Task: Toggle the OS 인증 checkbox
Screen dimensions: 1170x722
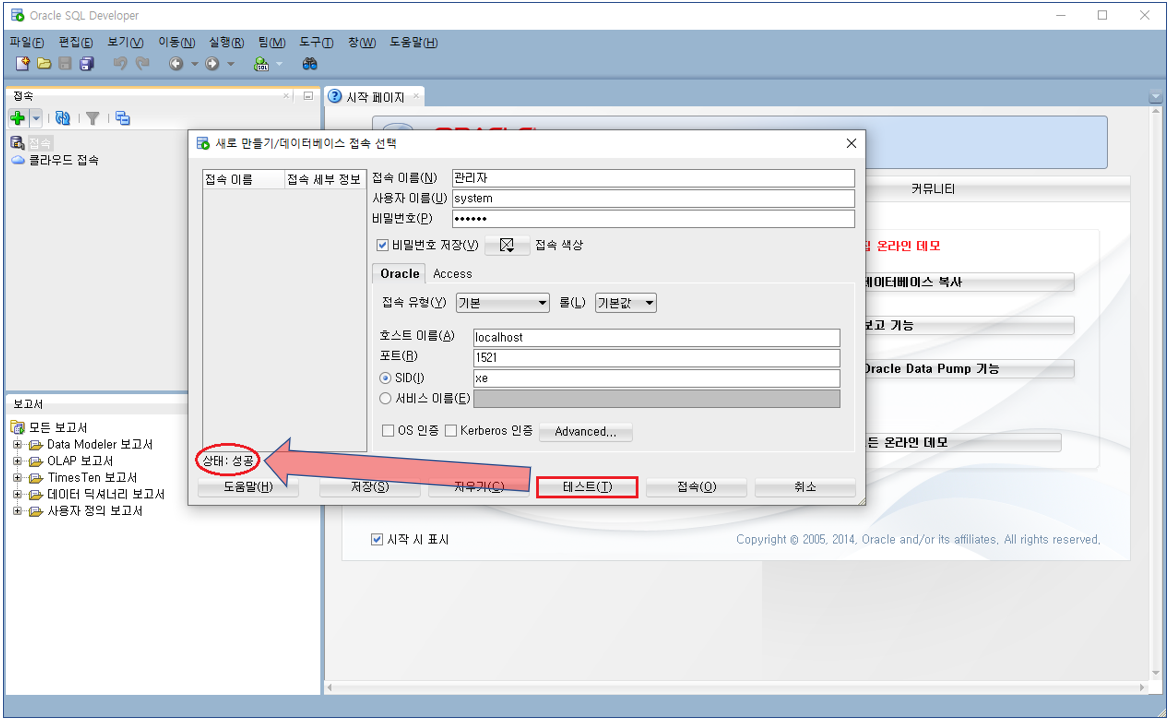Action: (387, 430)
